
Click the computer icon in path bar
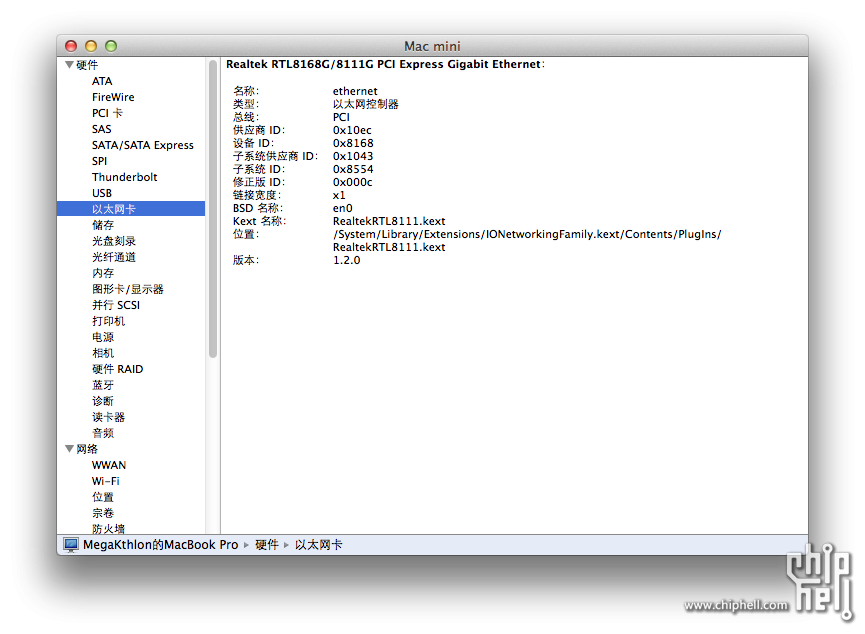[x=71, y=545]
